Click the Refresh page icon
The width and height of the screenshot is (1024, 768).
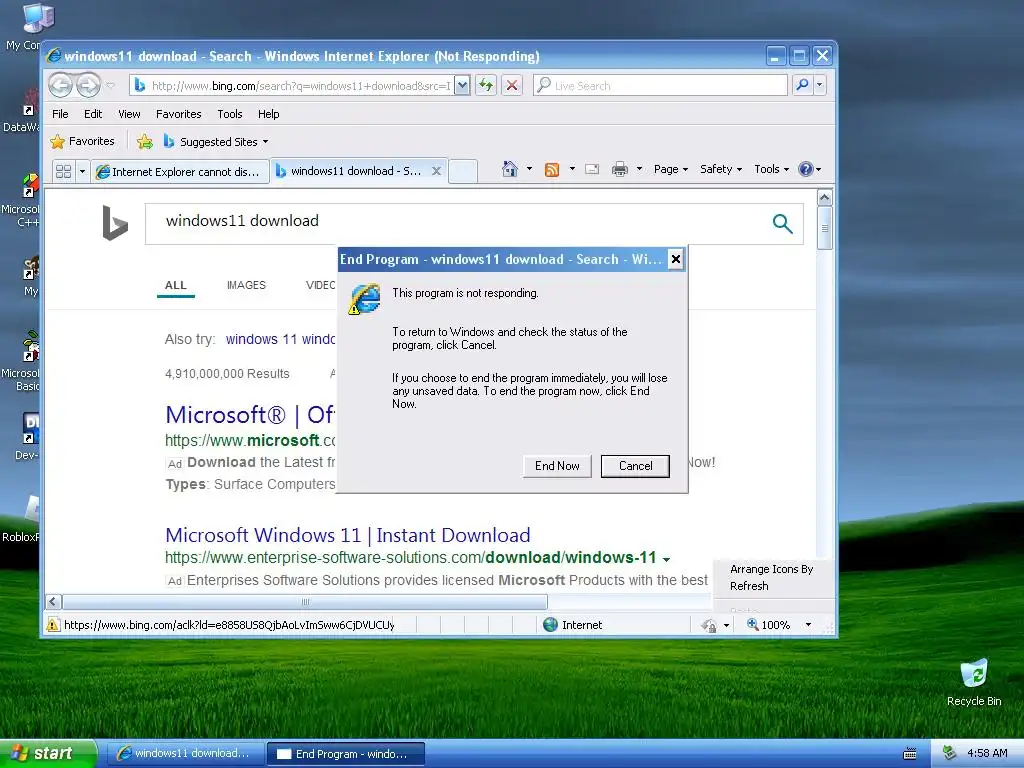[486, 85]
